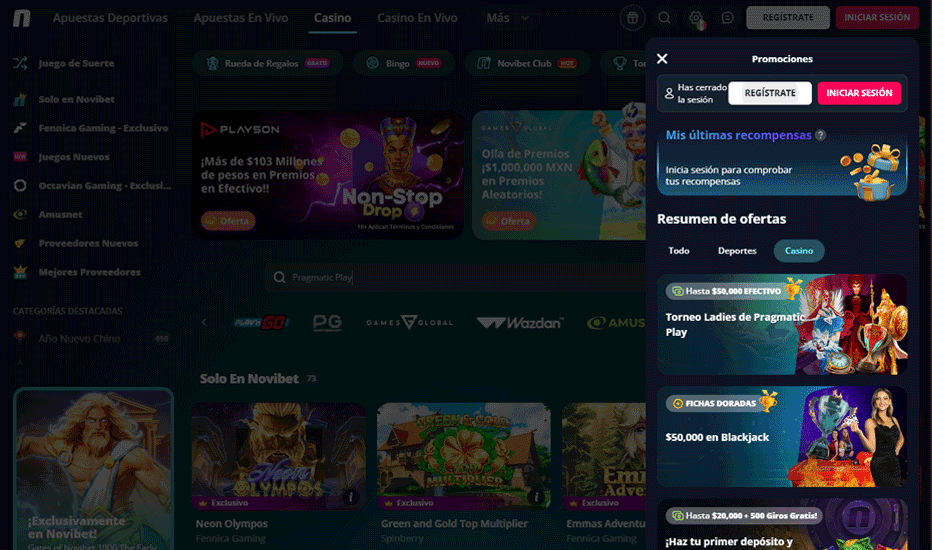The image size is (932, 550).
Task: Close the Promociones panel
Action: tap(662, 59)
